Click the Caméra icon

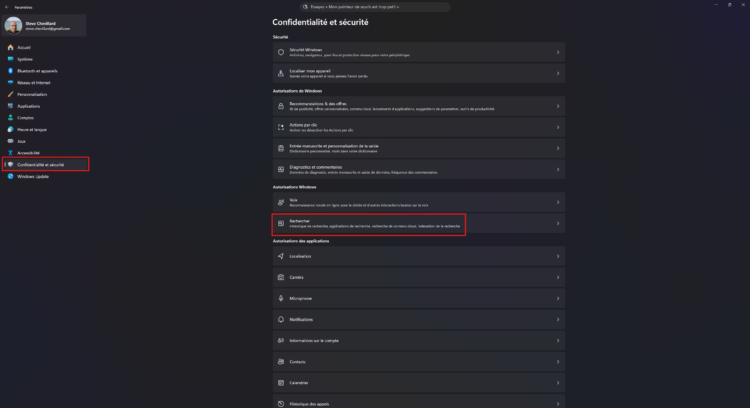281,277
